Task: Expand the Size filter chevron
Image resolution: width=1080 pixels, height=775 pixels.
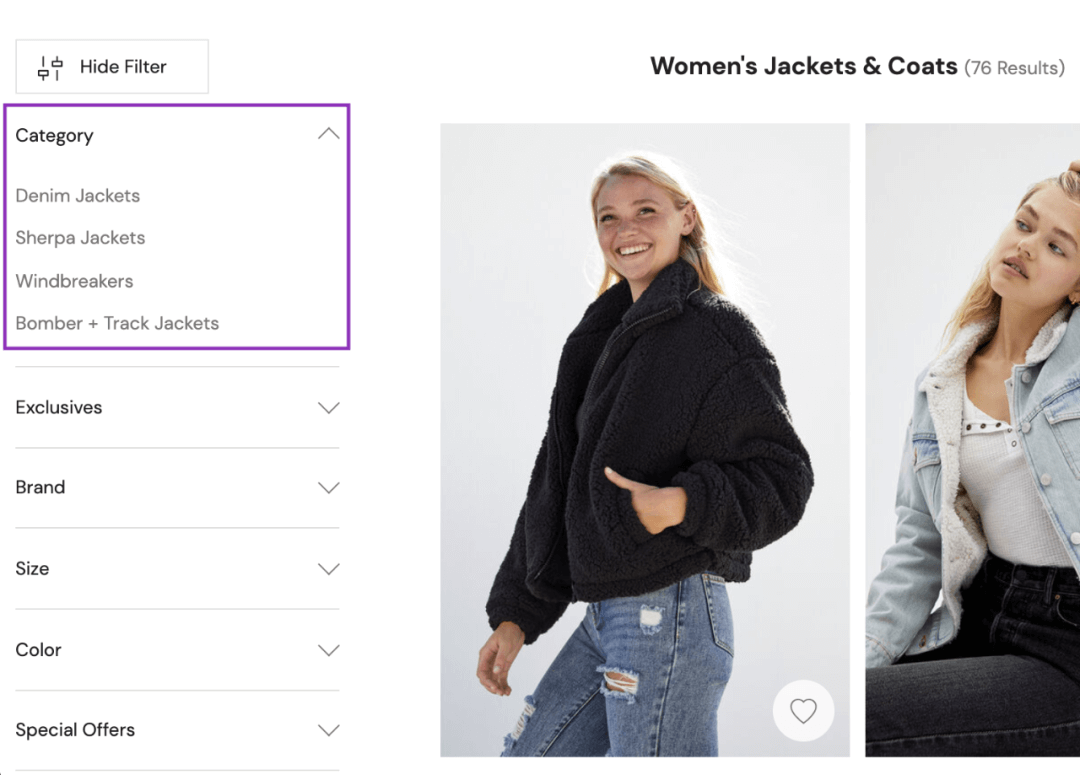Action: coord(328,569)
